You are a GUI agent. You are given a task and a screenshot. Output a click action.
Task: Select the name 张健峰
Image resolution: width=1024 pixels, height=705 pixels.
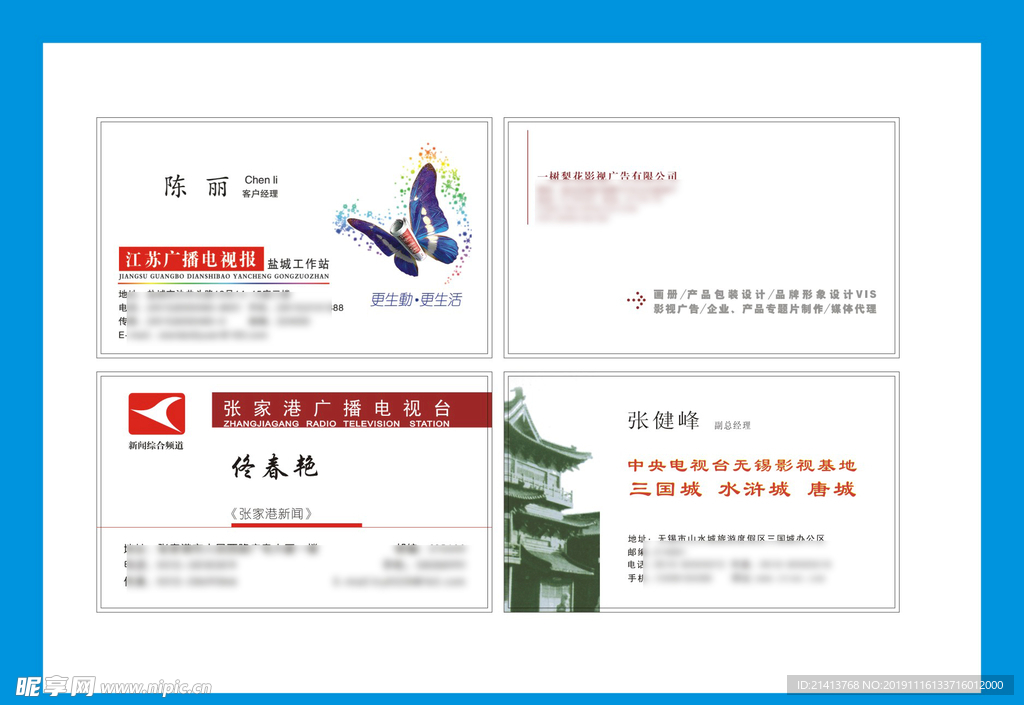[664, 420]
